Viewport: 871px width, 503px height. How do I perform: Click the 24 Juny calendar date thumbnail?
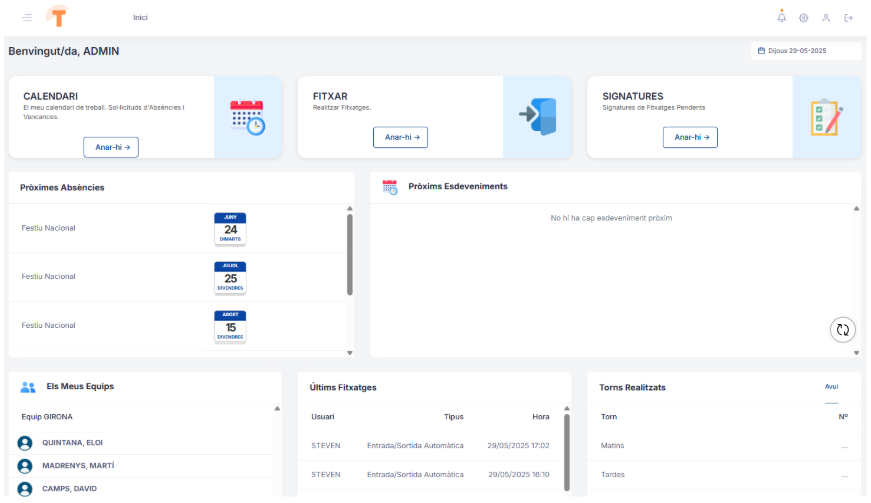tap(230, 229)
